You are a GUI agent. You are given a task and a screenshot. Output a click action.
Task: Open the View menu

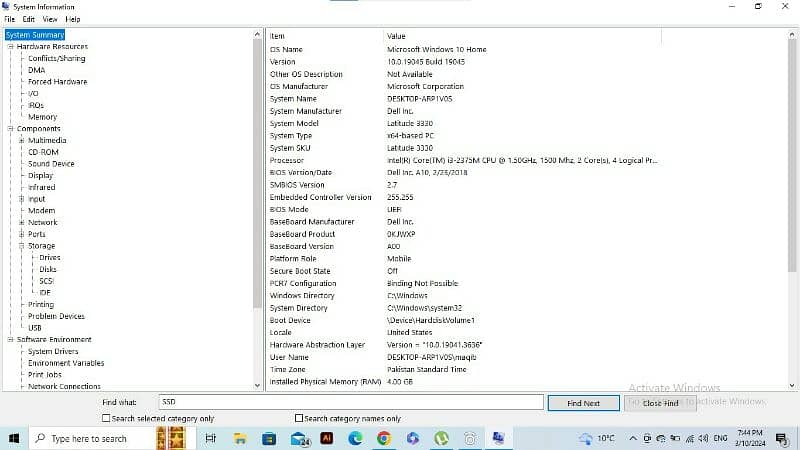coord(50,19)
